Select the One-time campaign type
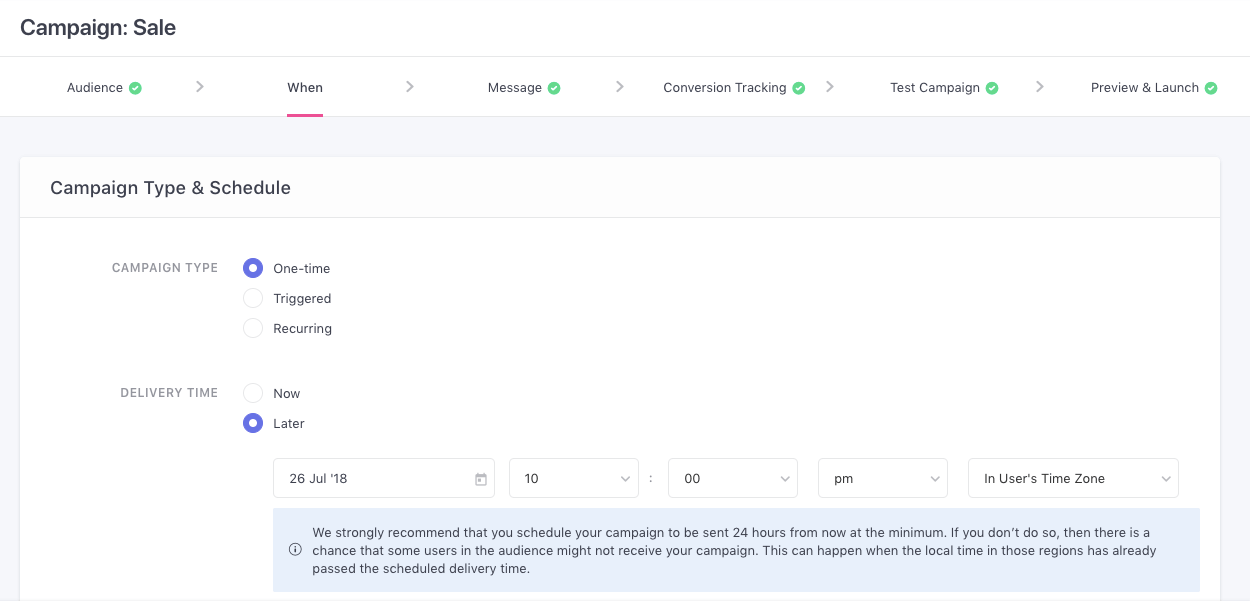1250x601 pixels. click(253, 268)
